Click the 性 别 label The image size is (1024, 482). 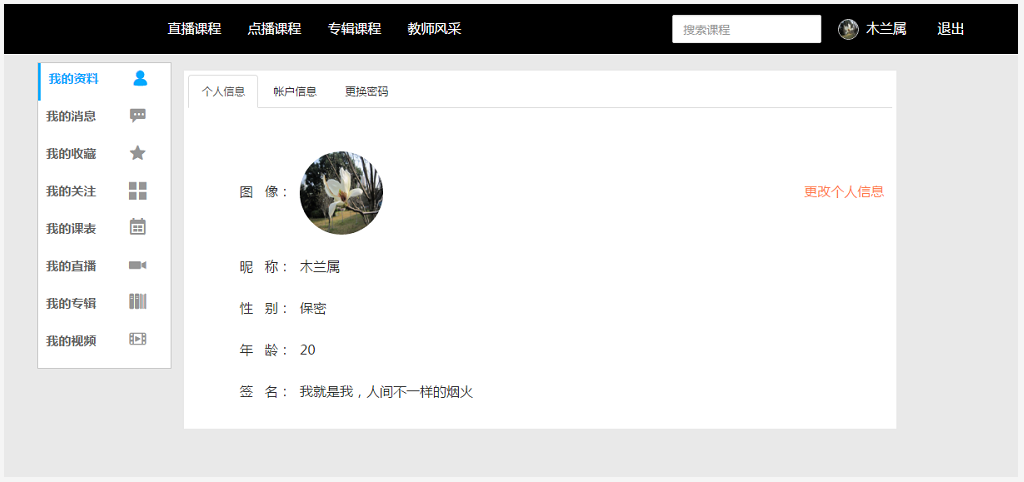pos(263,309)
